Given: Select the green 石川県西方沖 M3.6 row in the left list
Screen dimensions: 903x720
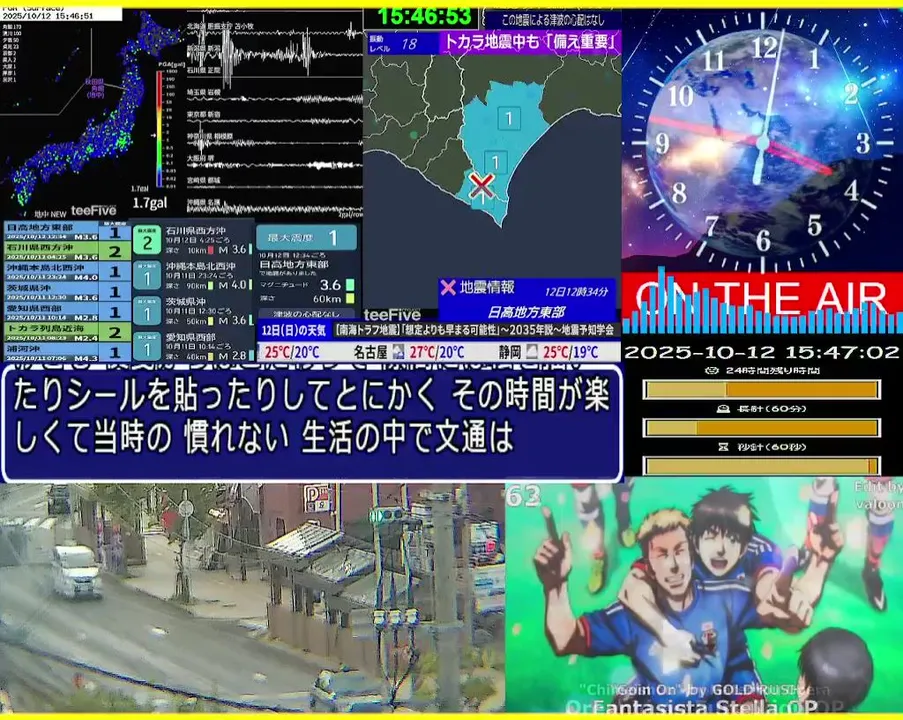Looking at the screenshot, I should pos(67,251).
